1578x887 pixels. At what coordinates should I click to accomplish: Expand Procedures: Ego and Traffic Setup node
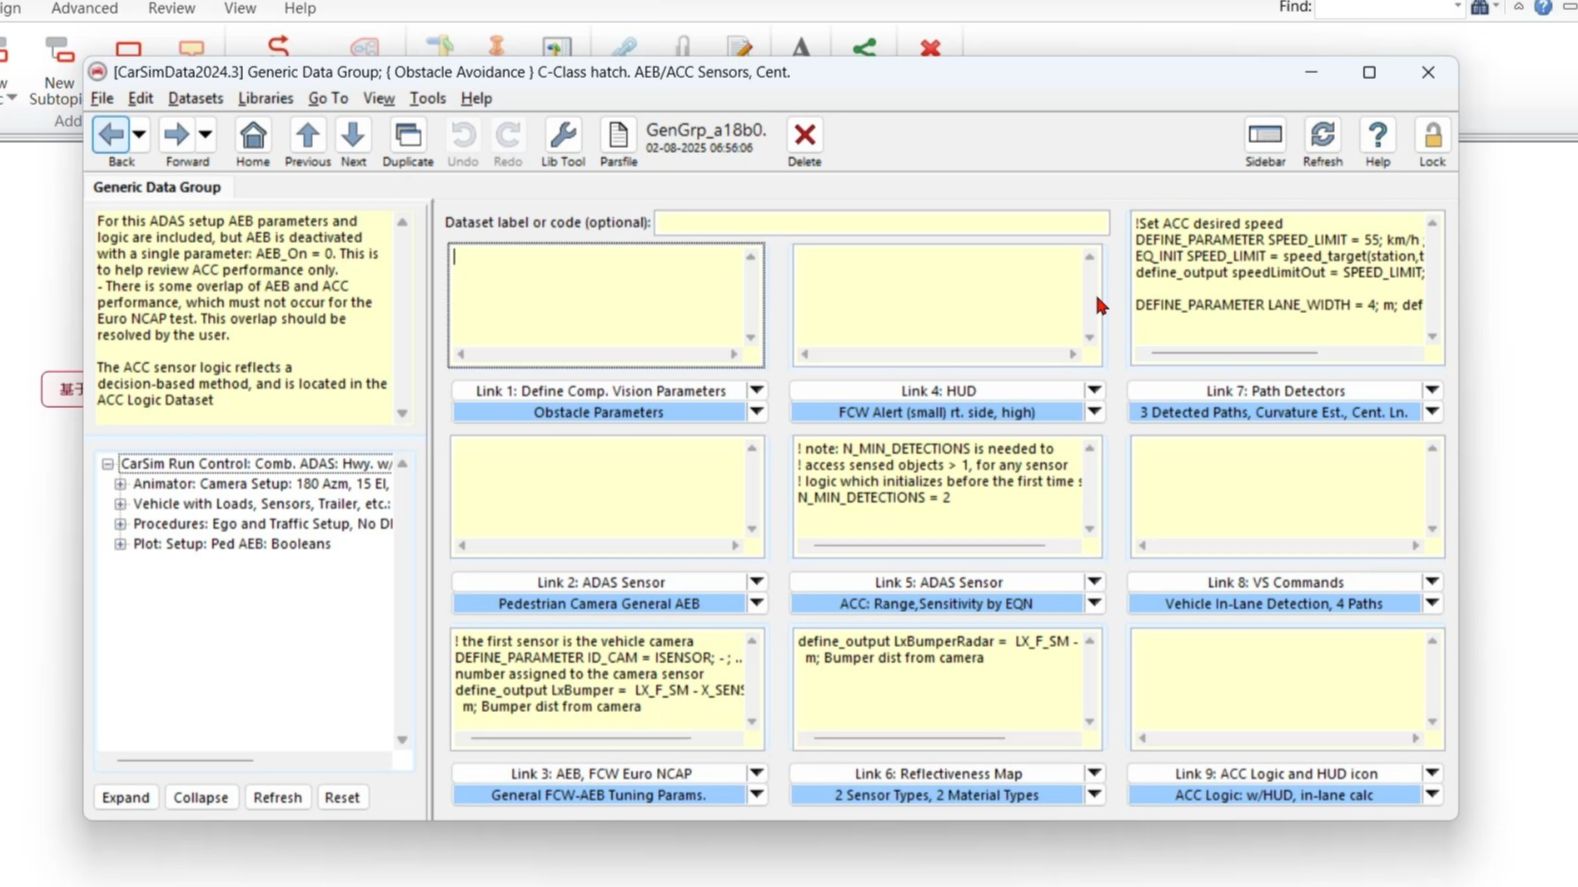pyautogui.click(x=120, y=524)
